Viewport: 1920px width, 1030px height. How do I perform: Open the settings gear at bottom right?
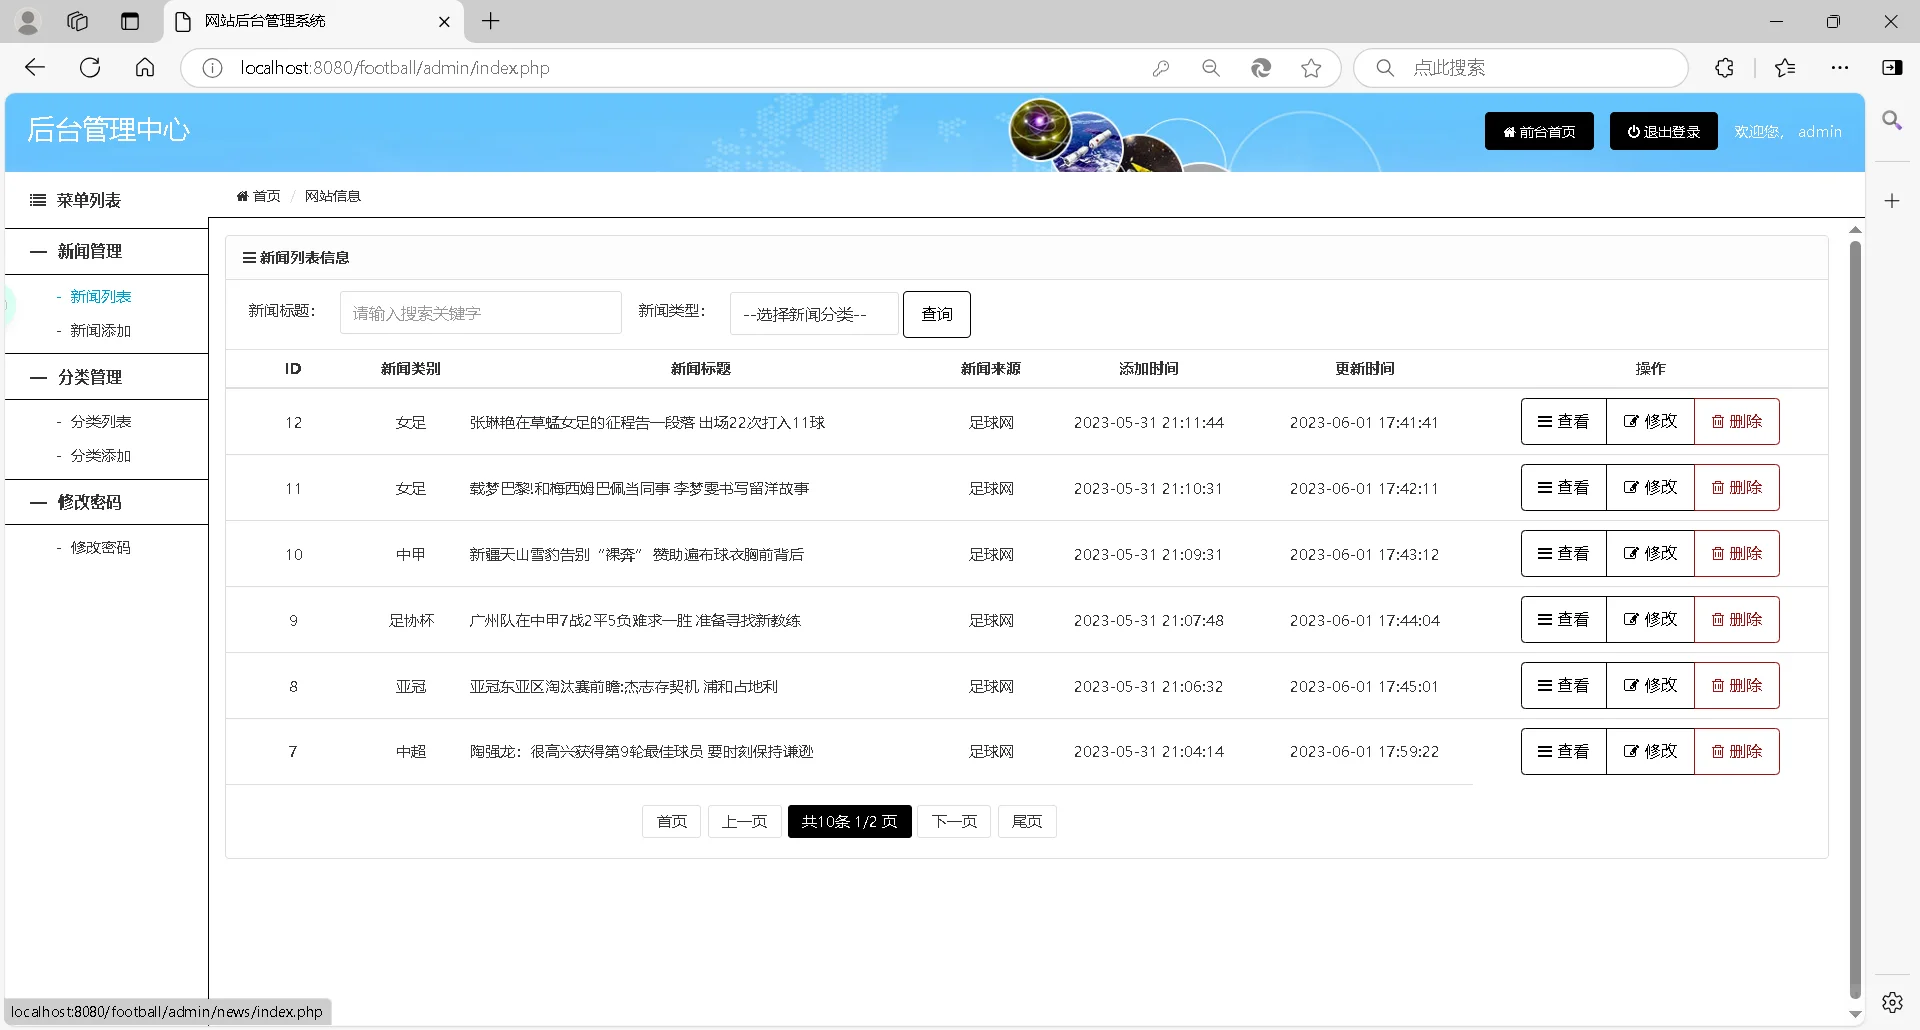click(x=1892, y=1001)
